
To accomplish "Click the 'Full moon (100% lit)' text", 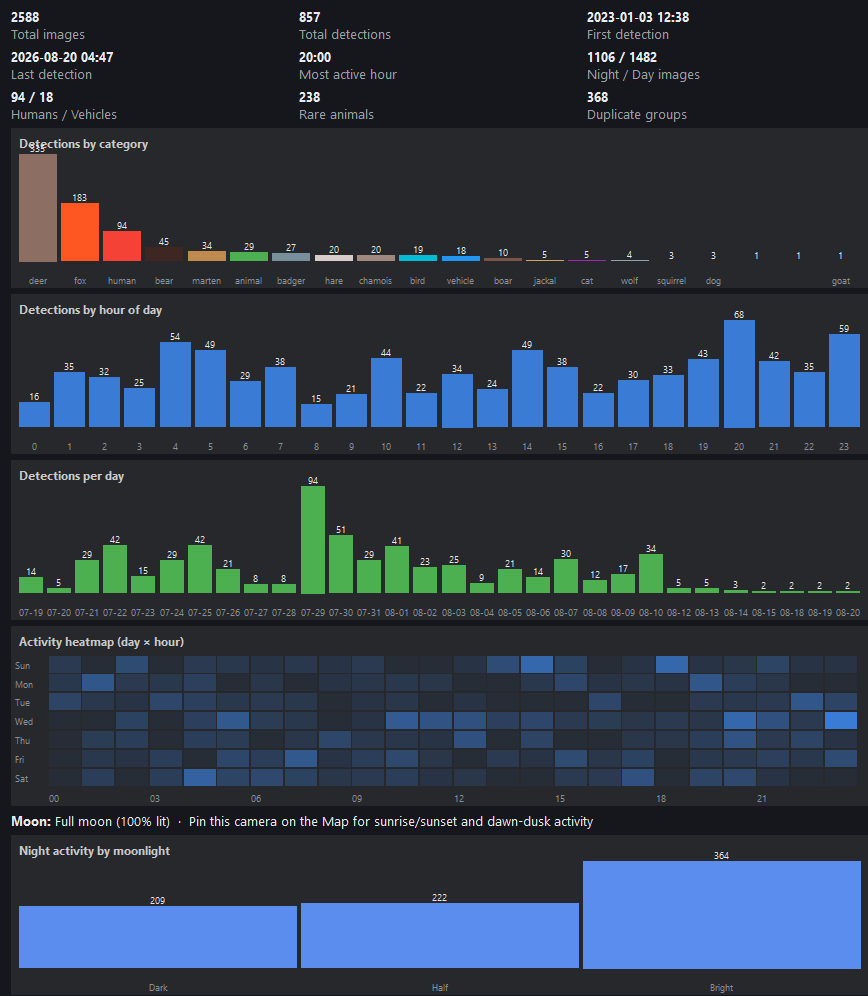I will tap(112, 821).
